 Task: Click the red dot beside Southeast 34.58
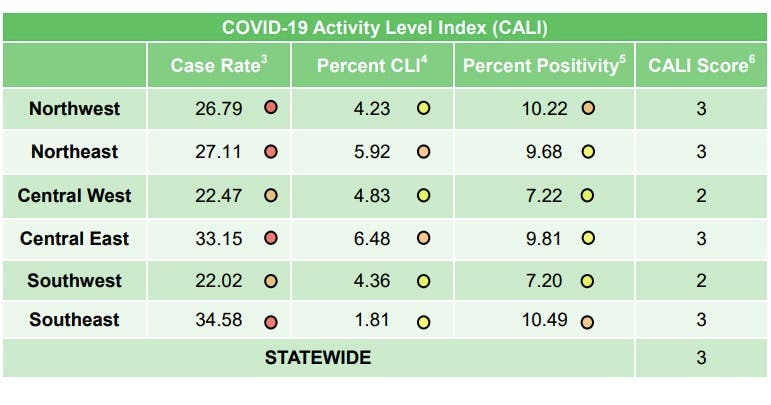[270, 323]
